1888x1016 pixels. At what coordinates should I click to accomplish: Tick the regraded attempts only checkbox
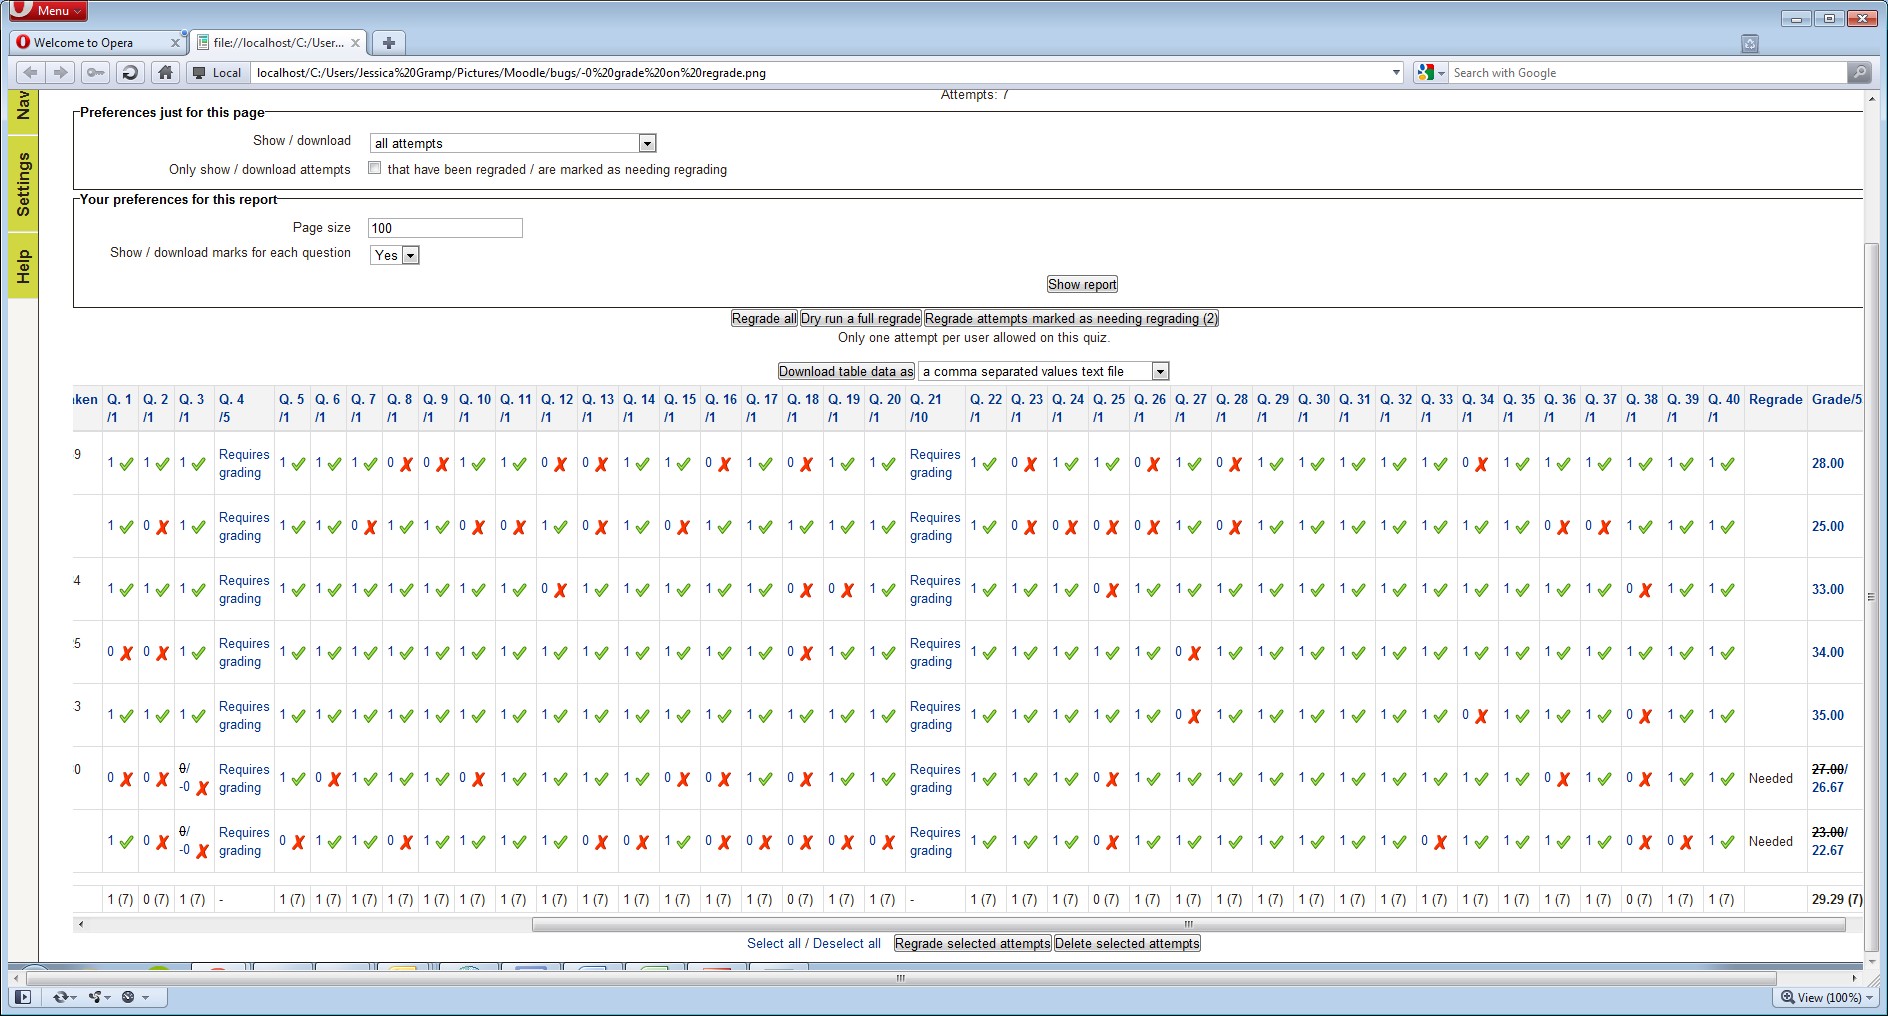(x=375, y=168)
